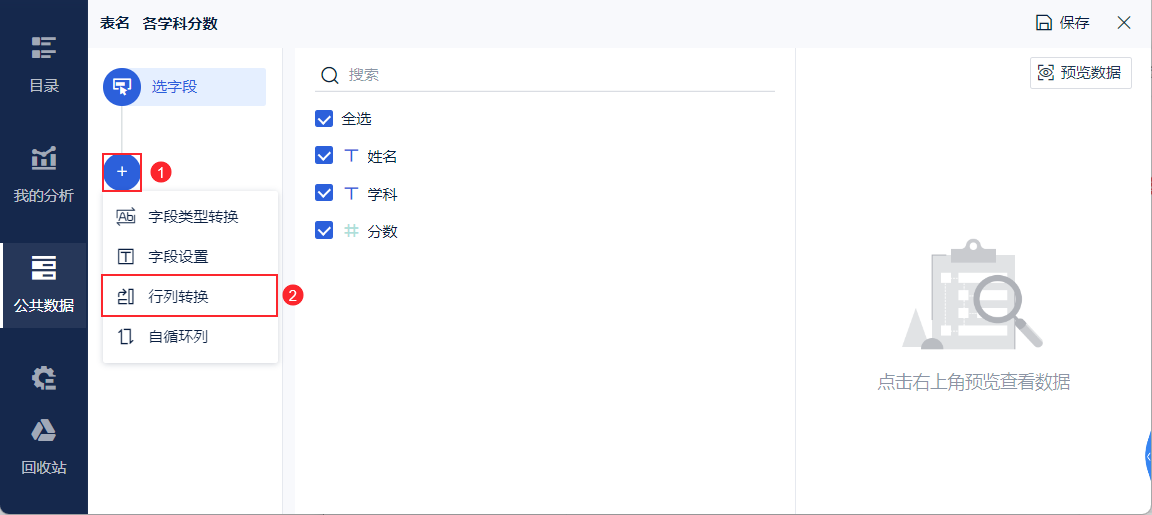Image resolution: width=1152 pixels, height=515 pixels.
Task: Pick 行列转换 in the dropdown menu
Action: (x=178, y=296)
